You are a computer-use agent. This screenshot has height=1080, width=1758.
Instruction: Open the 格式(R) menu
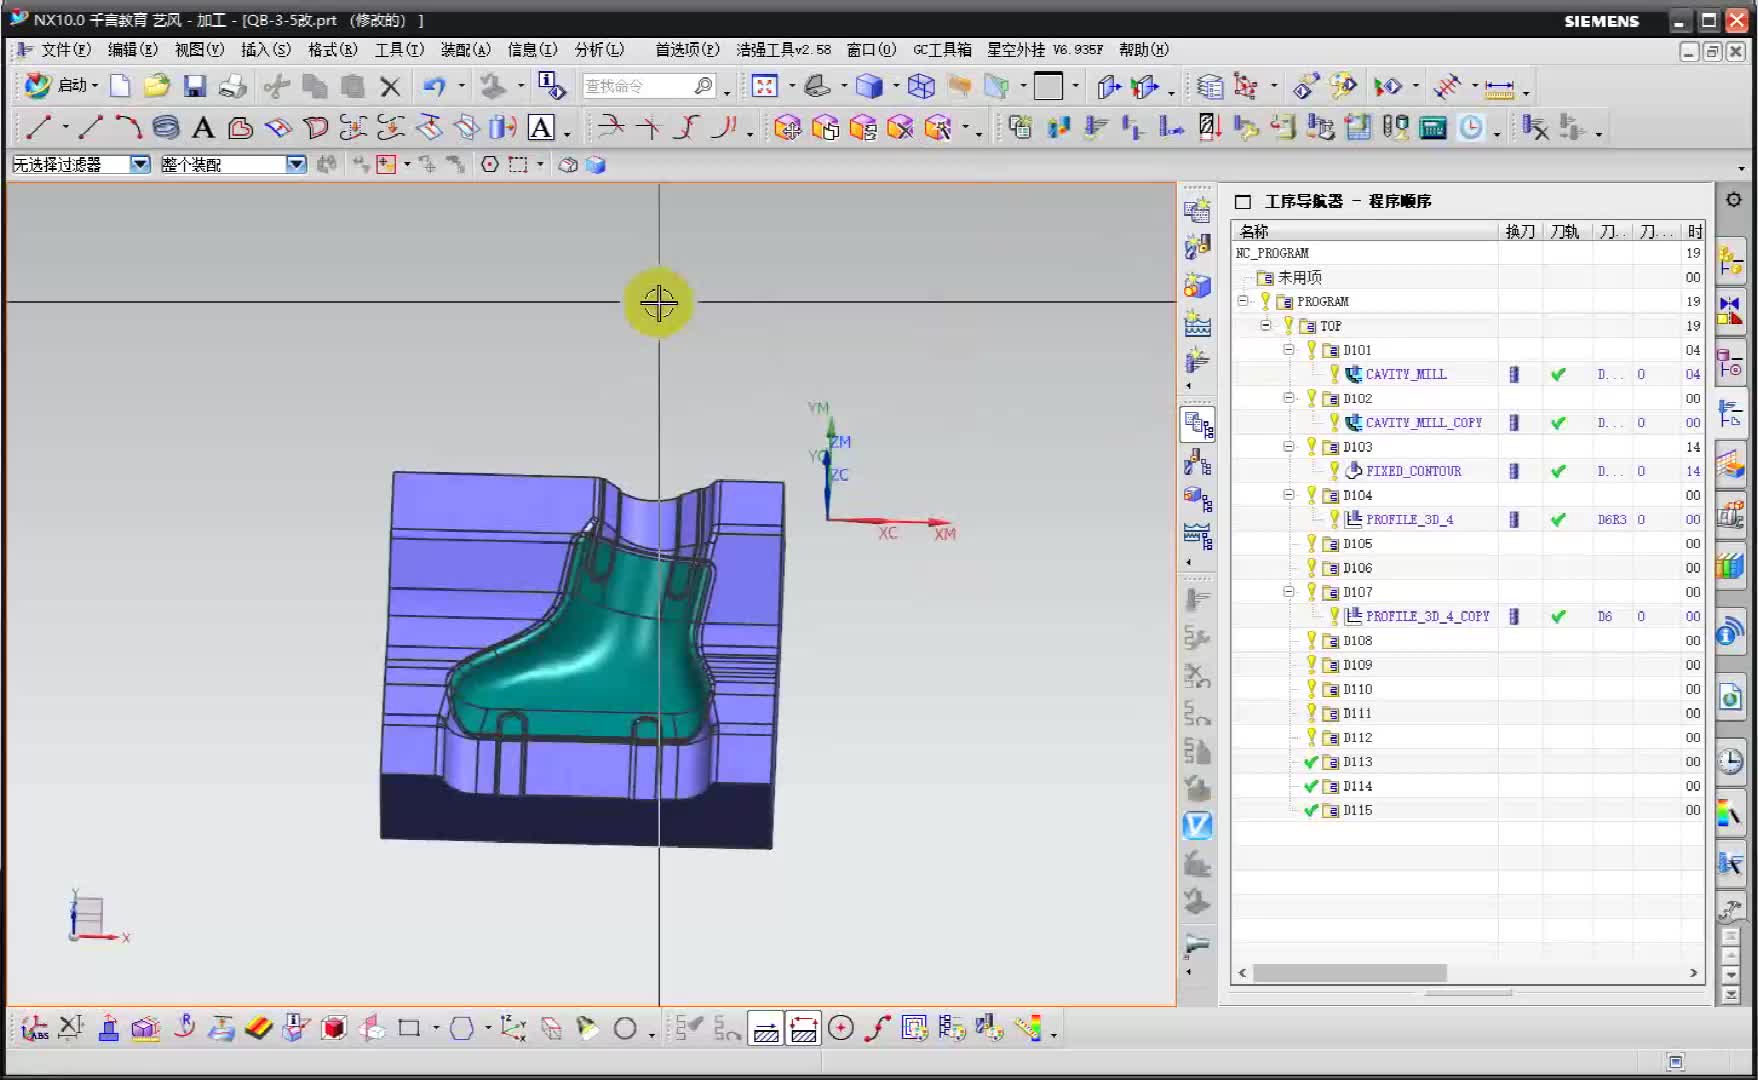332,50
